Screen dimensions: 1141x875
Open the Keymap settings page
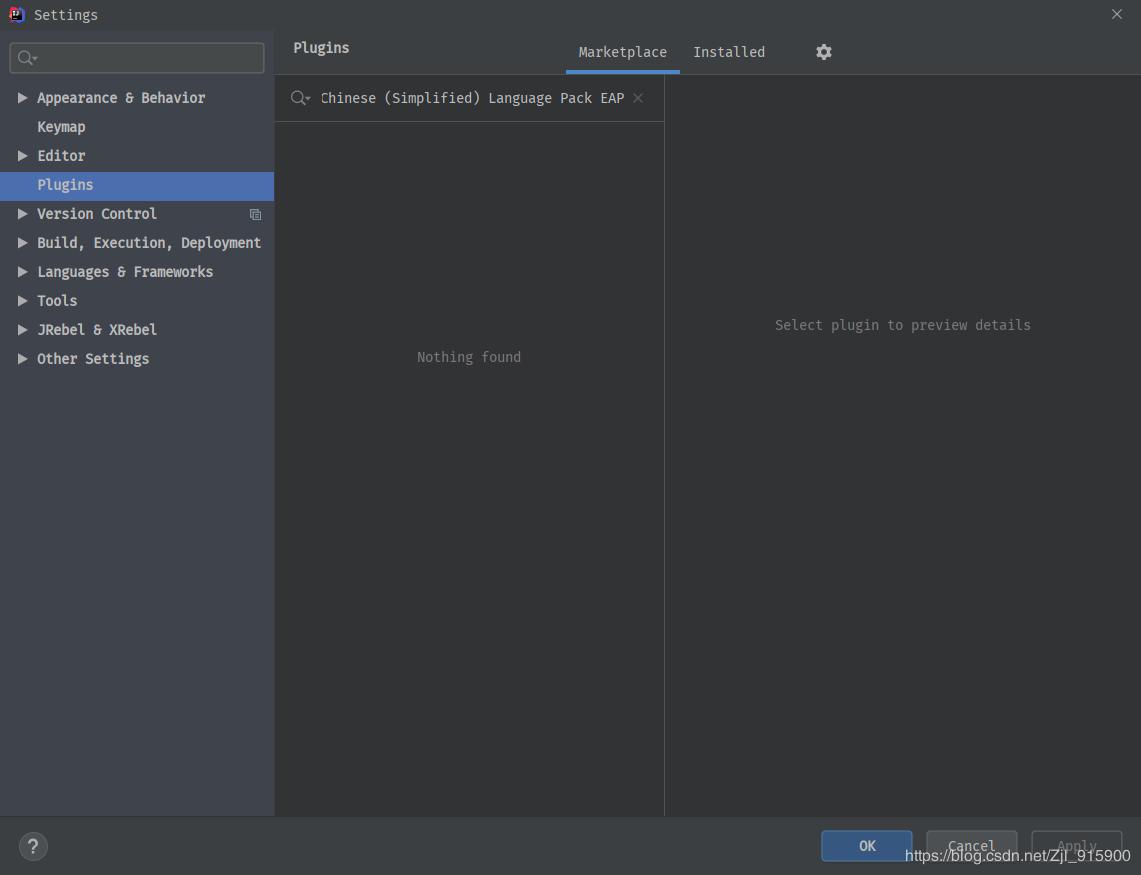coord(61,127)
